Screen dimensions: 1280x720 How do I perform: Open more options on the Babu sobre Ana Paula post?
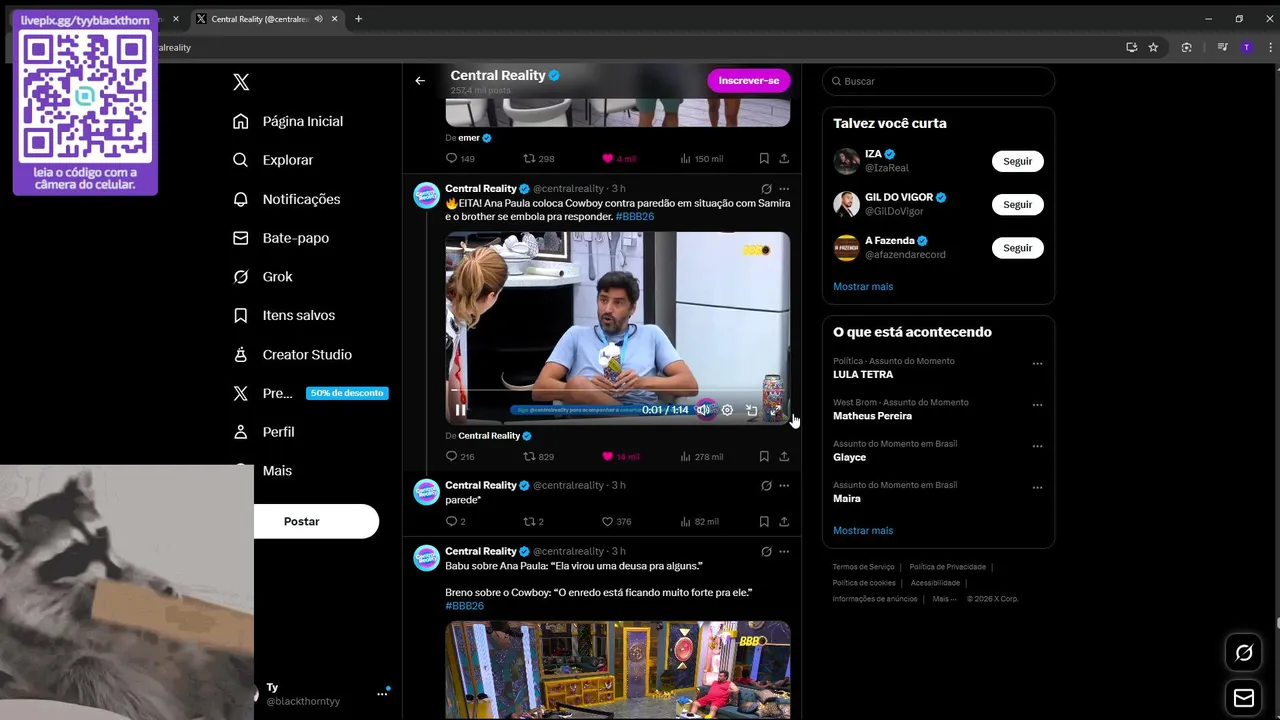[784, 551]
